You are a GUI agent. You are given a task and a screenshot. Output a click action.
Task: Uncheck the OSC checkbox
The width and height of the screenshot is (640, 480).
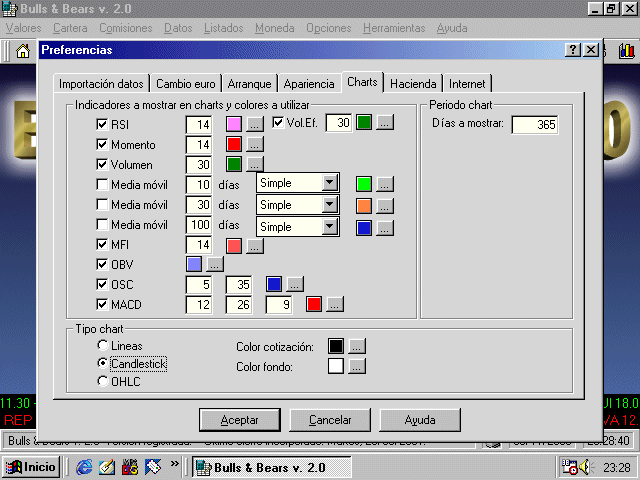(102, 284)
